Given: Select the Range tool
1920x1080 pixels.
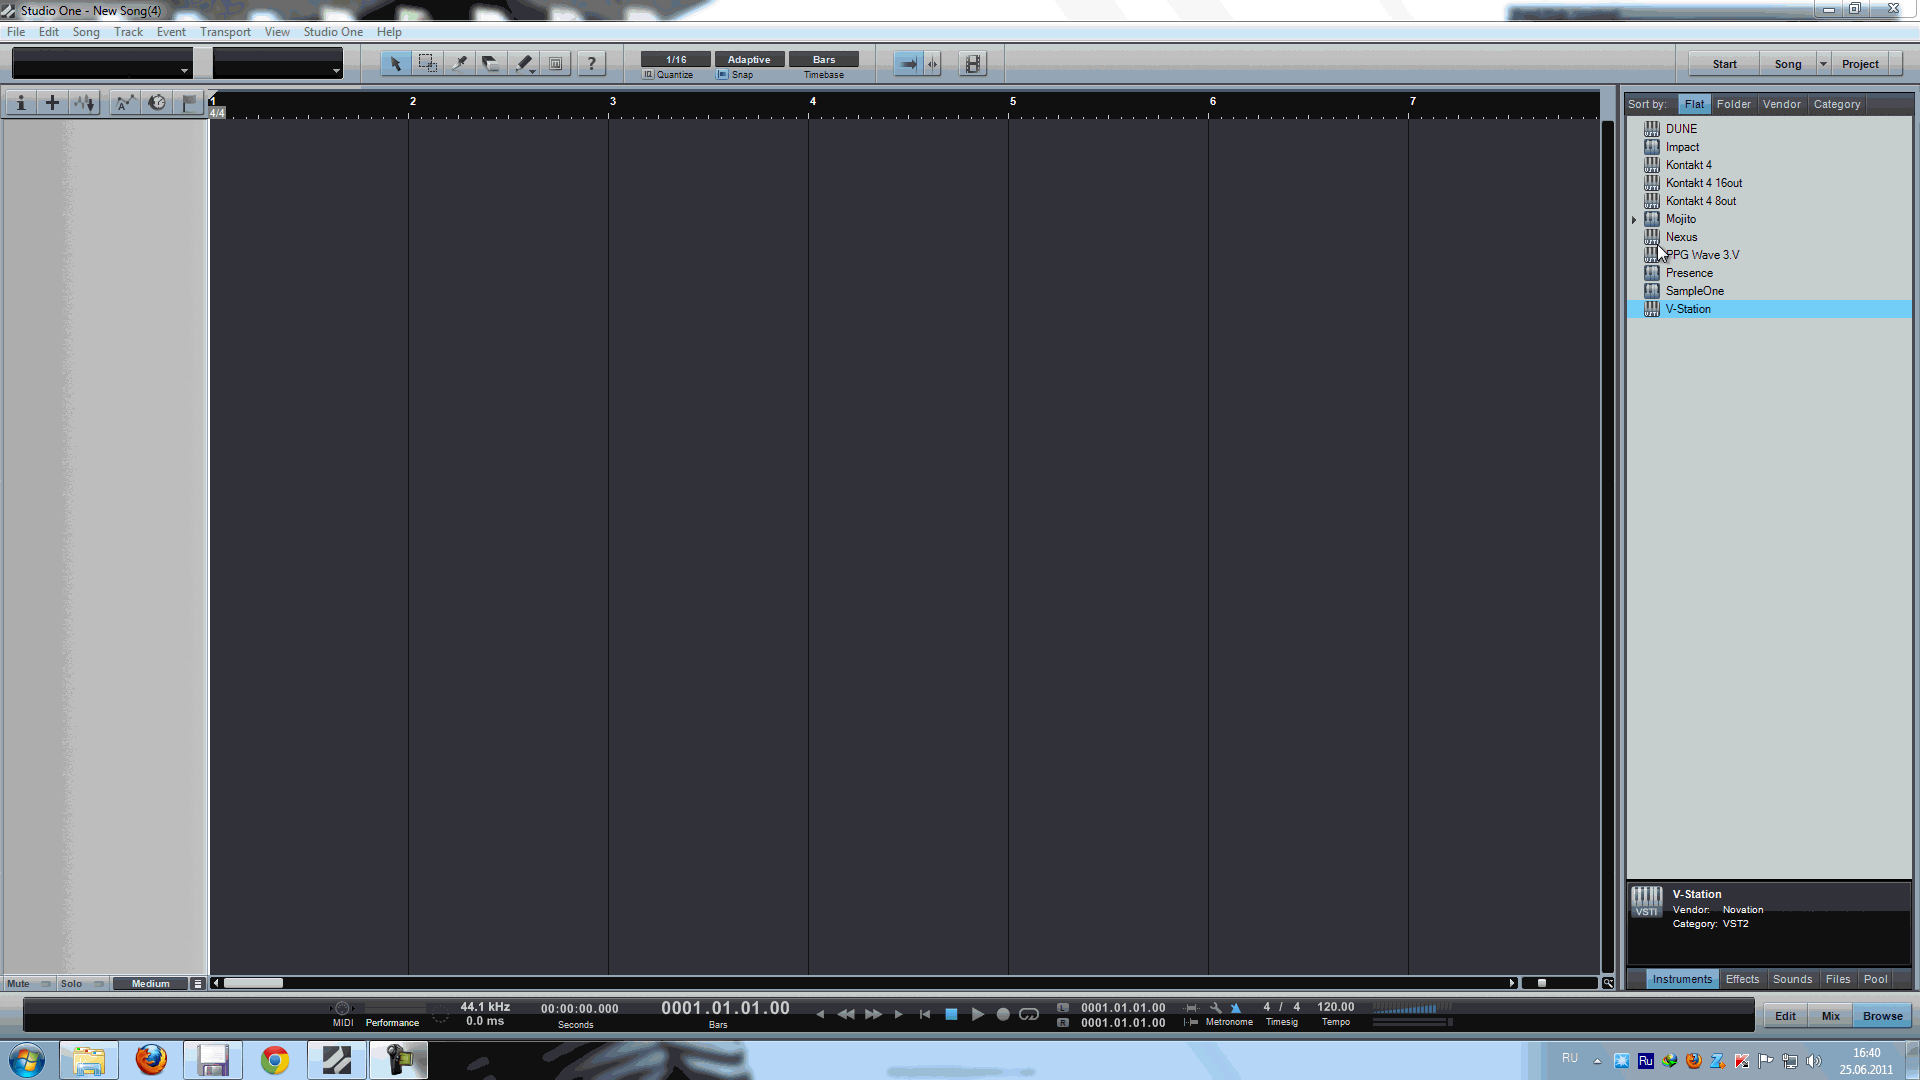Looking at the screenshot, I should click(427, 64).
